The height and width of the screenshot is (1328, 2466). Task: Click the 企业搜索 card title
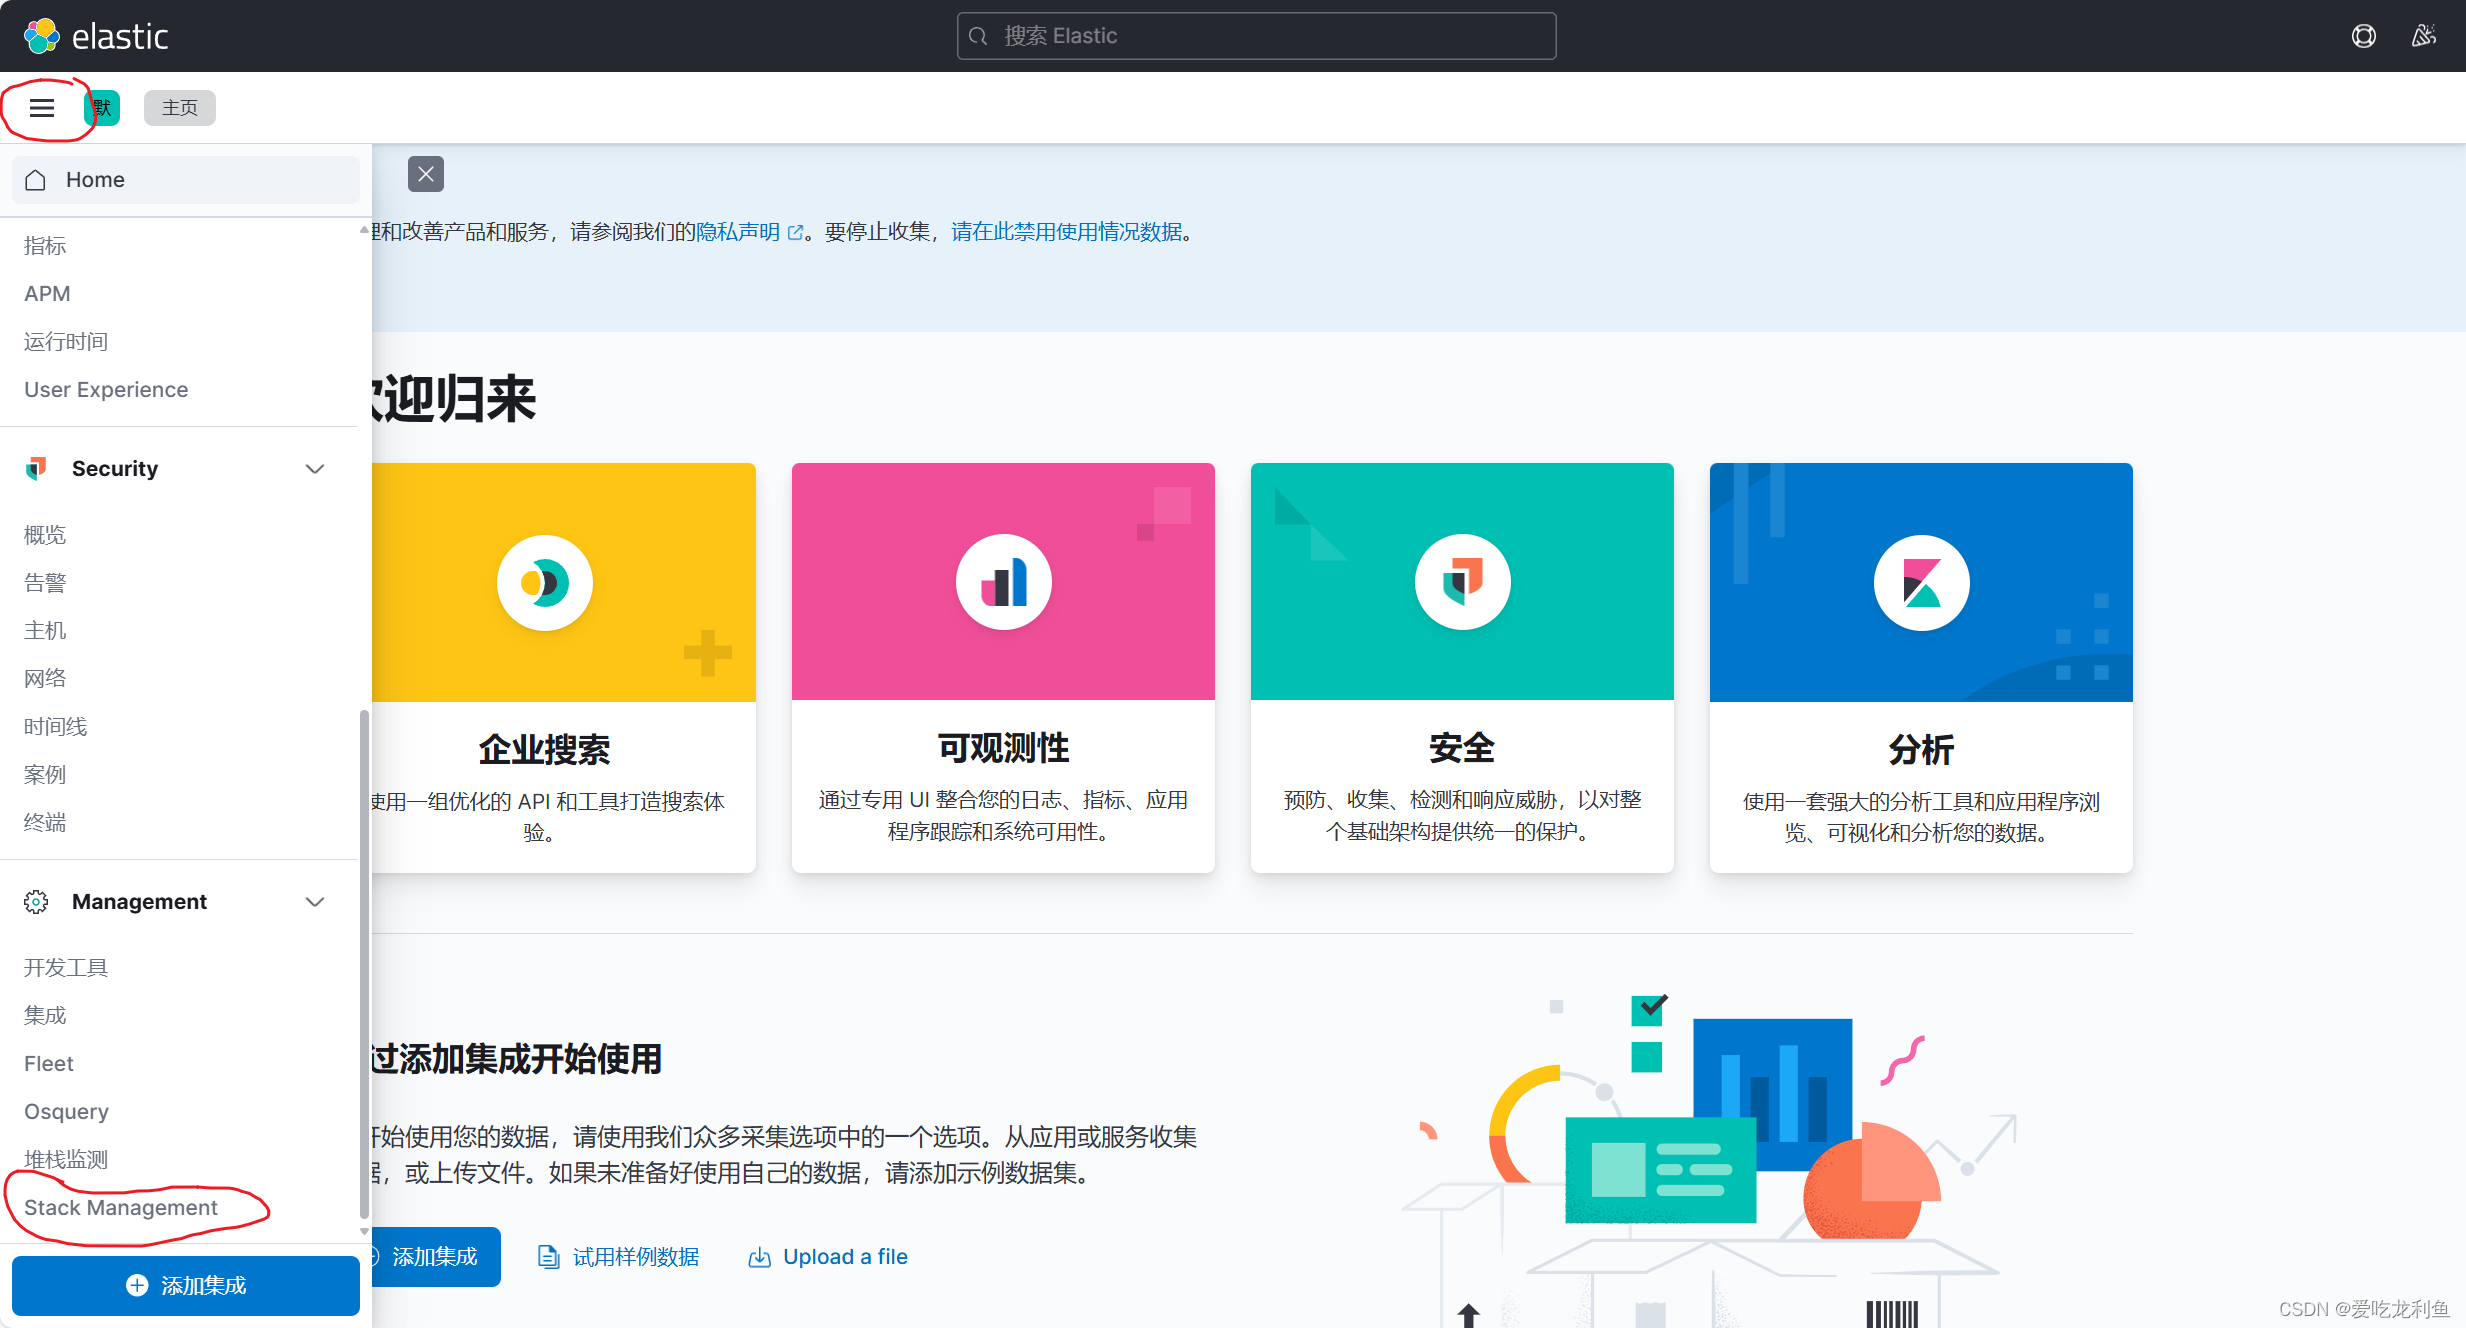pos(545,749)
